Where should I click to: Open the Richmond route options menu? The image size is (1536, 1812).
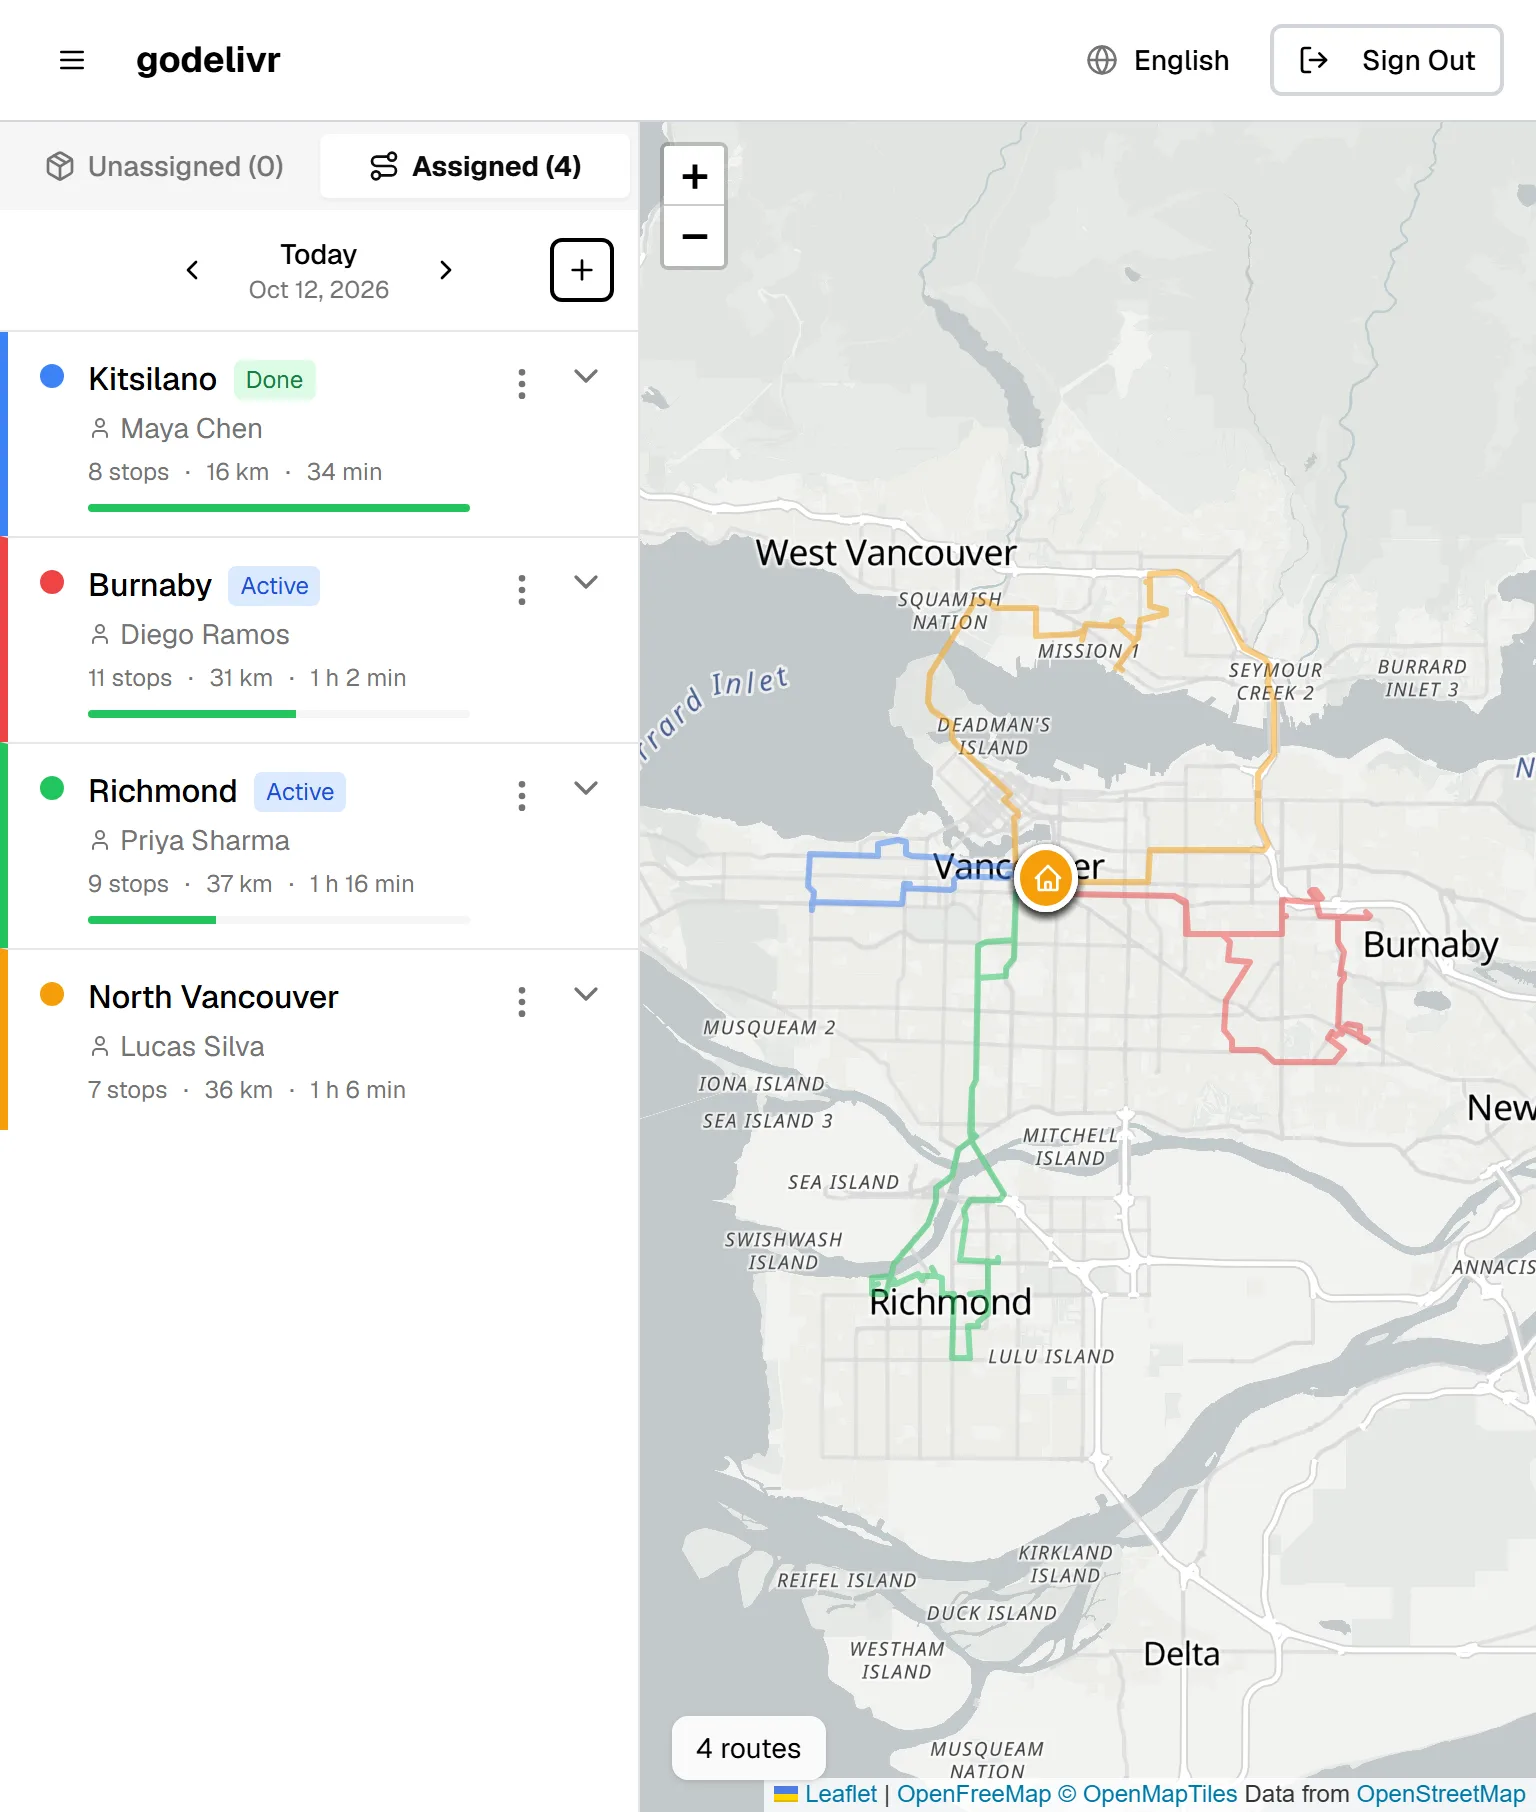point(522,796)
